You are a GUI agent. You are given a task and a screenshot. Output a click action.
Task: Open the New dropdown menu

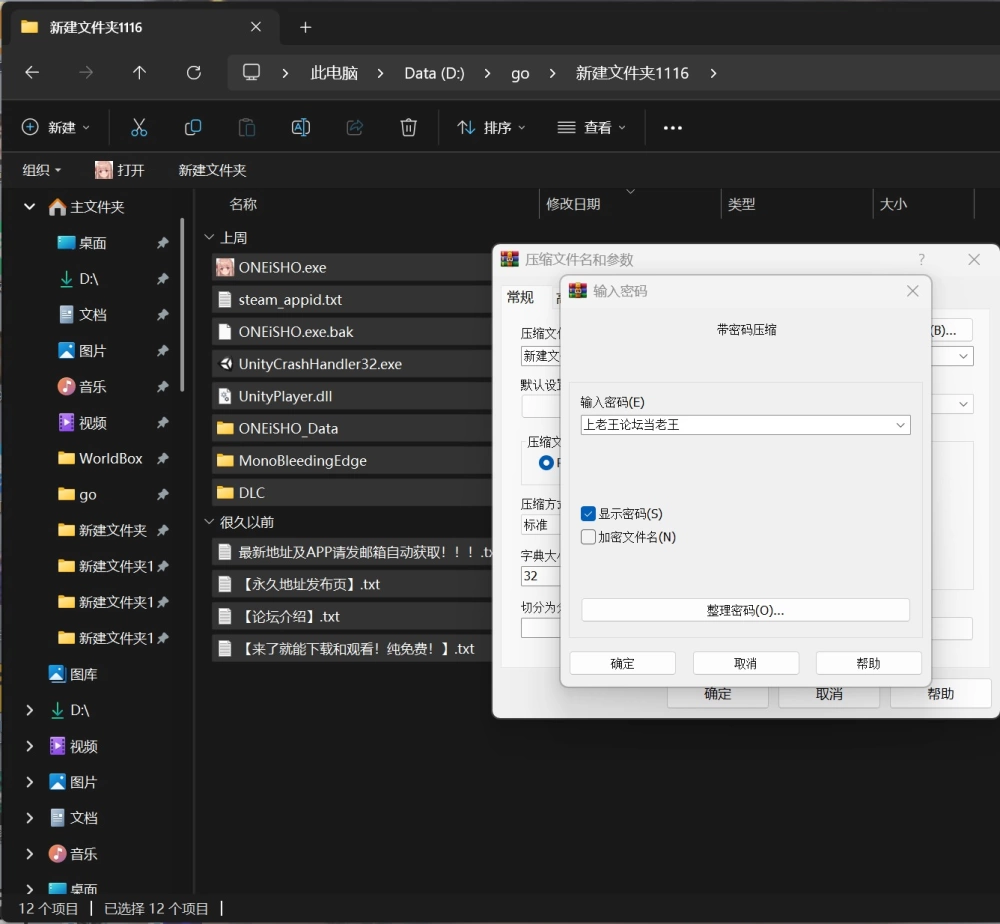coord(55,128)
